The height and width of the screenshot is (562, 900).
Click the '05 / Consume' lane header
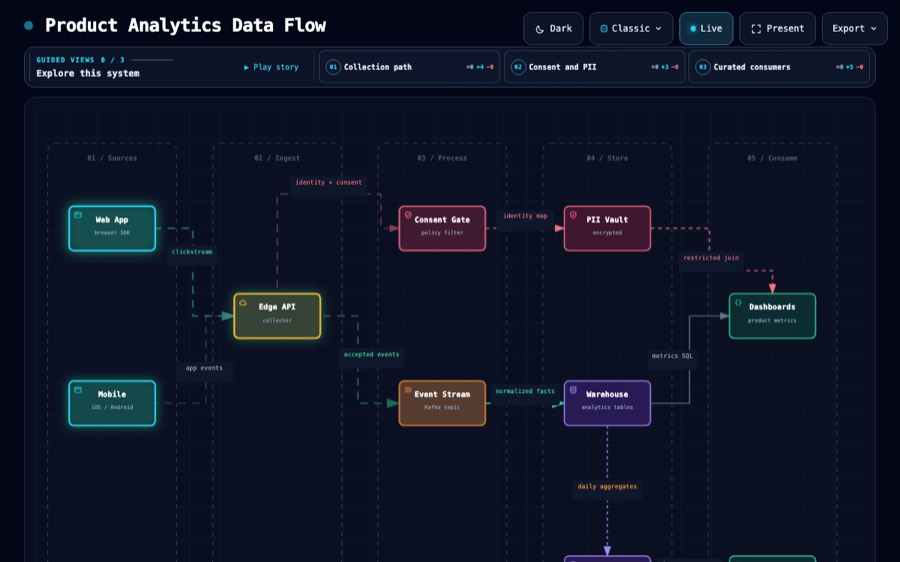[x=772, y=158]
